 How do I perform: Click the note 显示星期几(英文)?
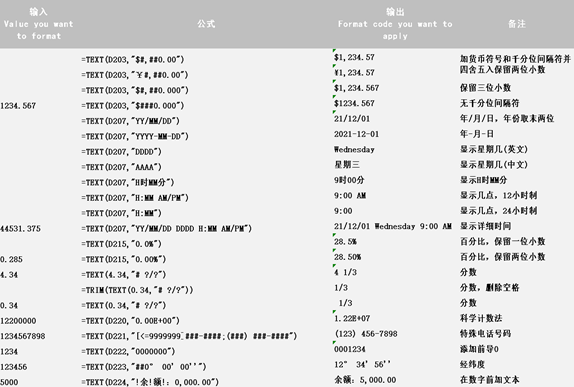(x=494, y=150)
